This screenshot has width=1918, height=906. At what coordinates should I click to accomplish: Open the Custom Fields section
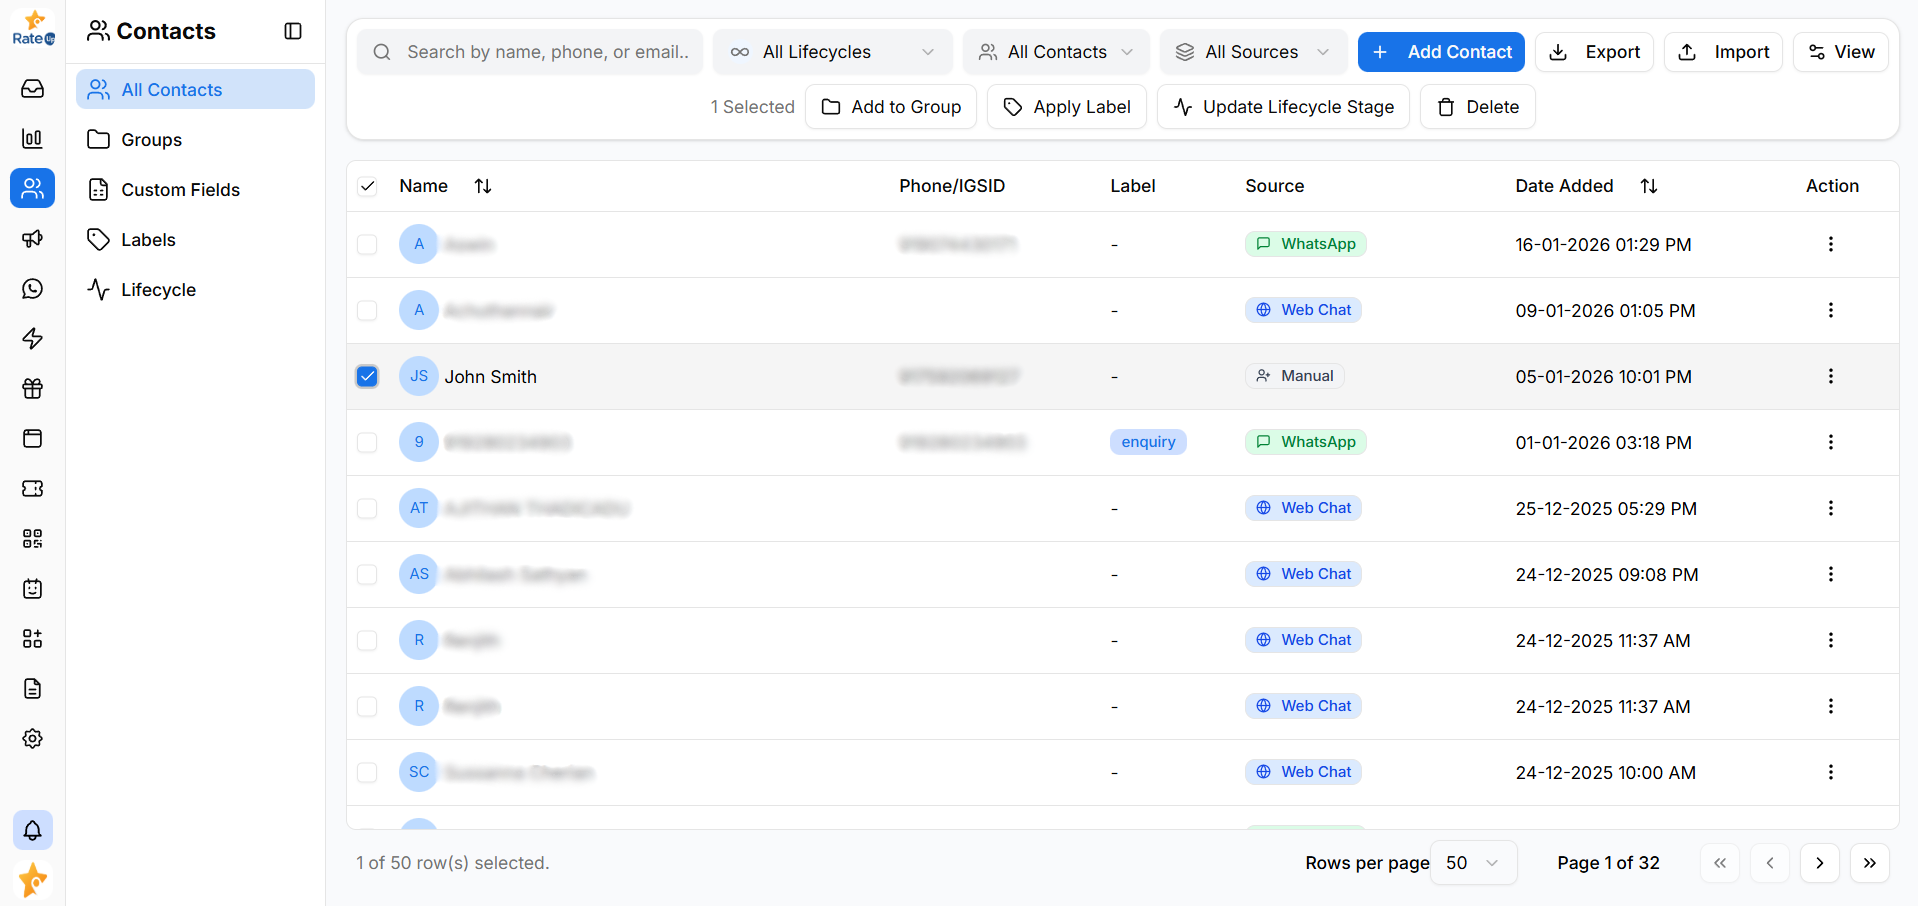tap(180, 189)
